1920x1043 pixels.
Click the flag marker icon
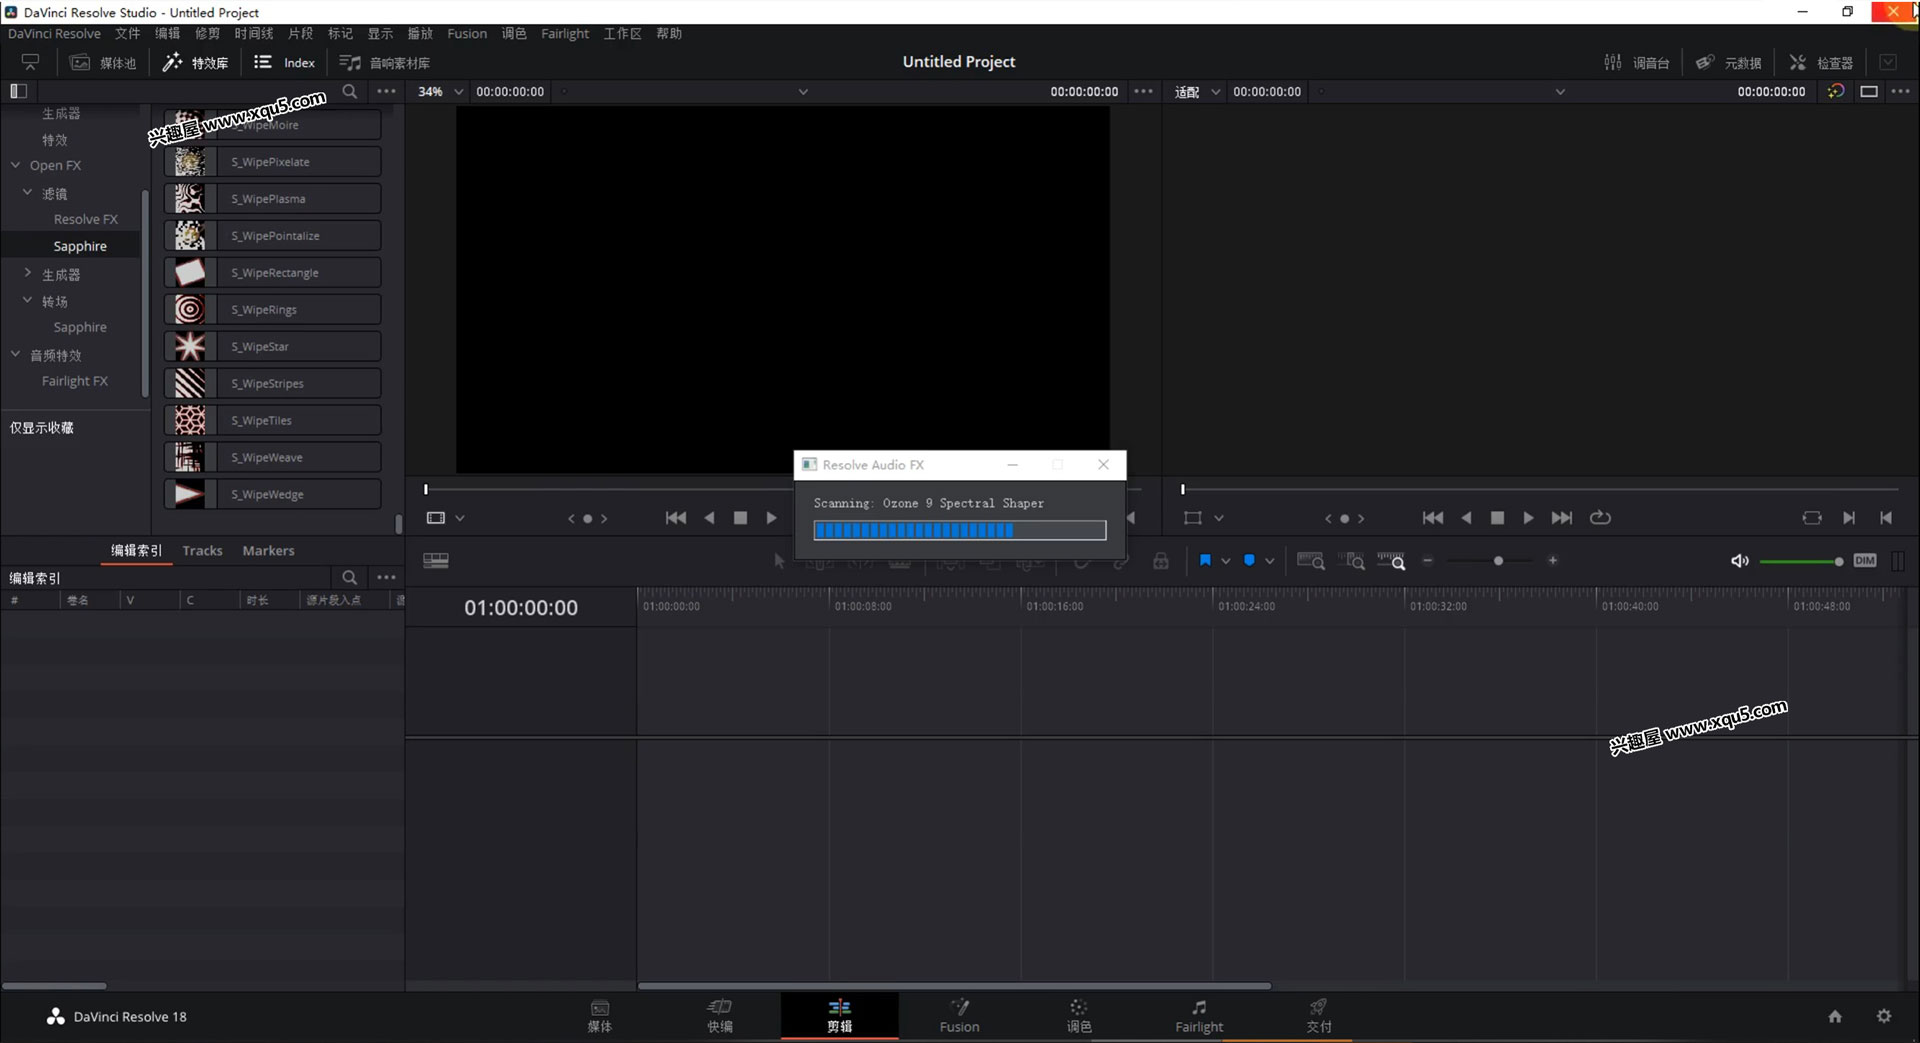coord(1205,561)
